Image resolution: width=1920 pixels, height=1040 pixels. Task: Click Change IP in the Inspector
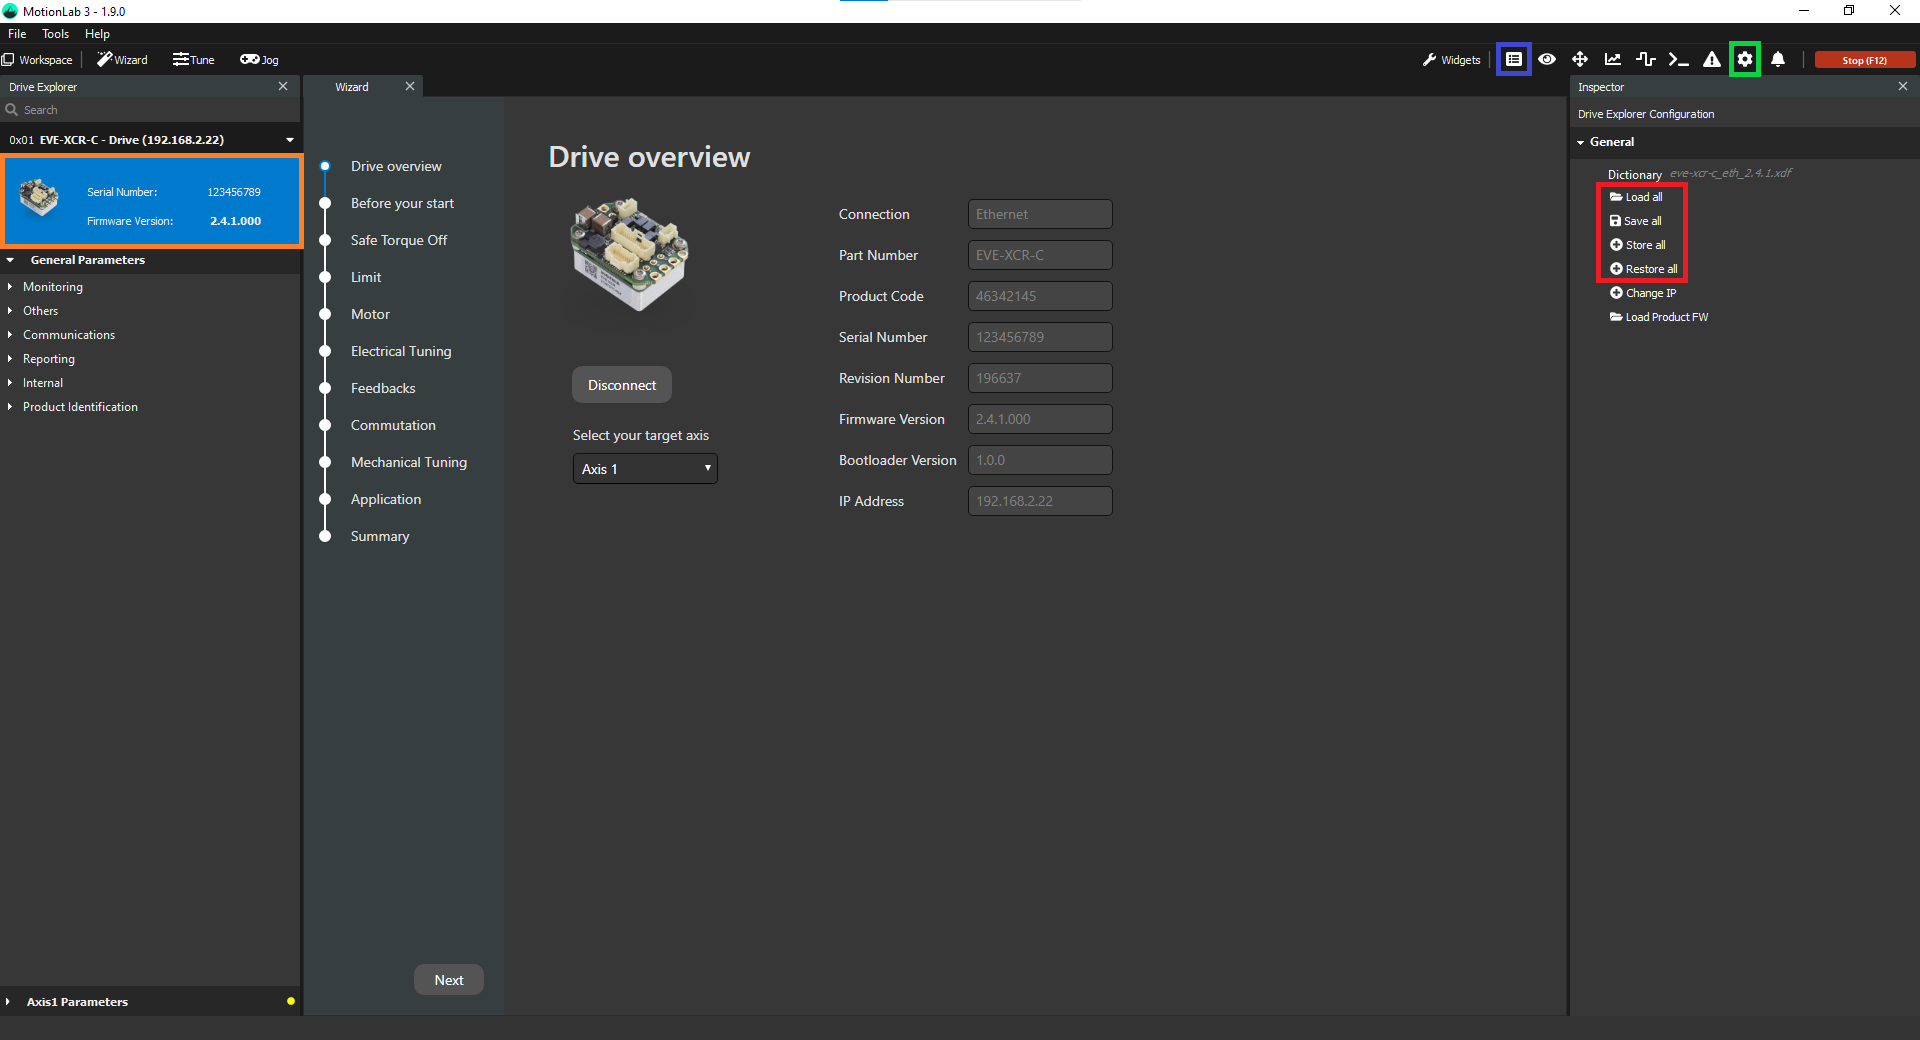tap(1643, 293)
